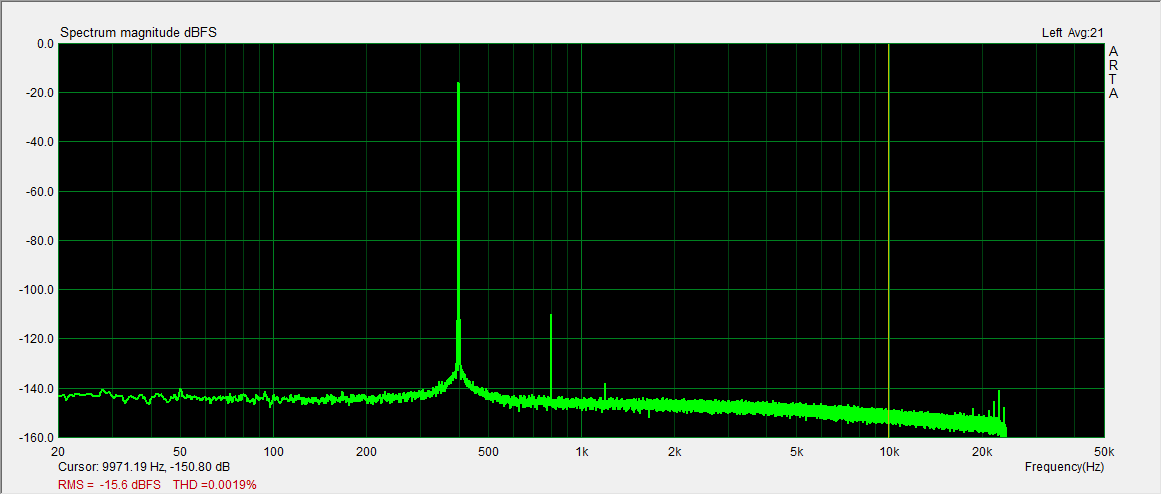Screen dimensions: 1162x495
Task: Click the 1k label on the frequency axis
Action: 581,451
